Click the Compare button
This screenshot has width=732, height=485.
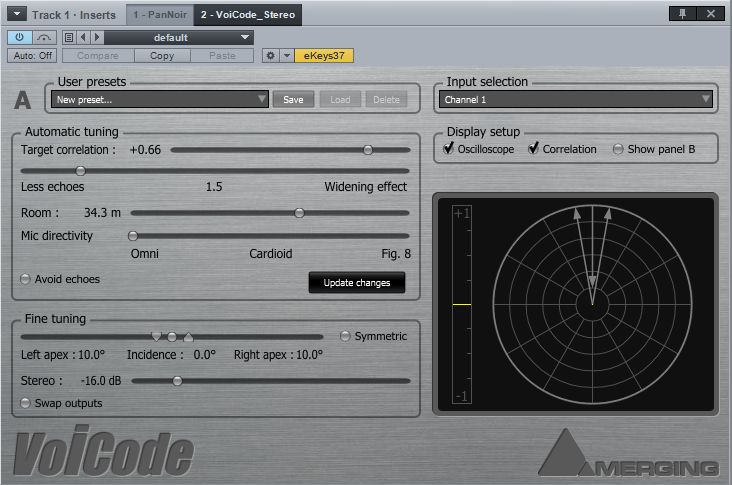[x=98, y=56]
